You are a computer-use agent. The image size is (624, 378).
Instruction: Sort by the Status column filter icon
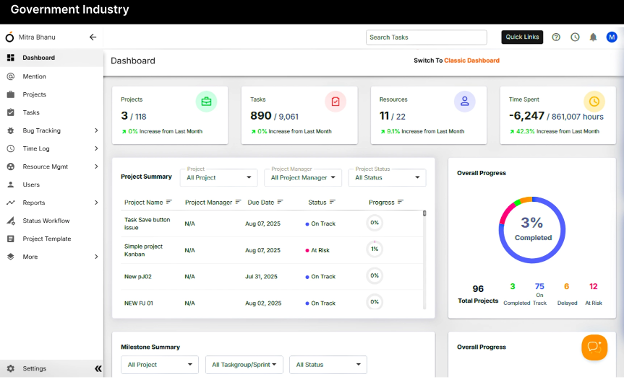(x=332, y=202)
